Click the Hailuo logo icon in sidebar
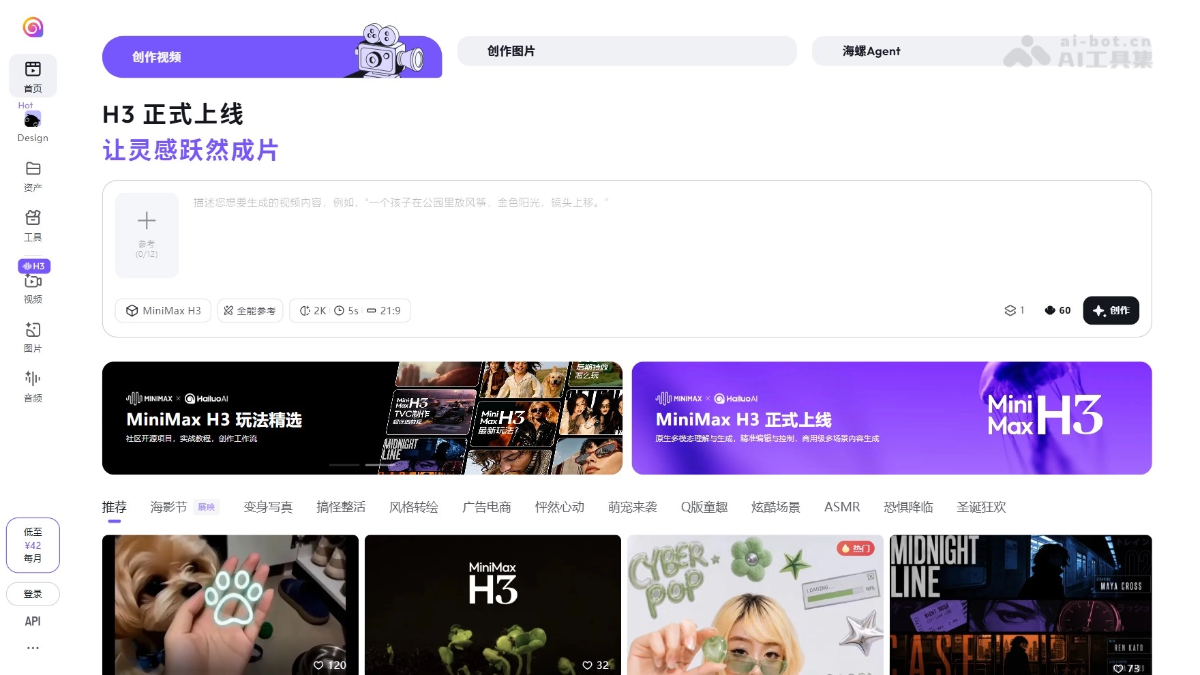Screen dimensions: 1200x675 point(33,27)
